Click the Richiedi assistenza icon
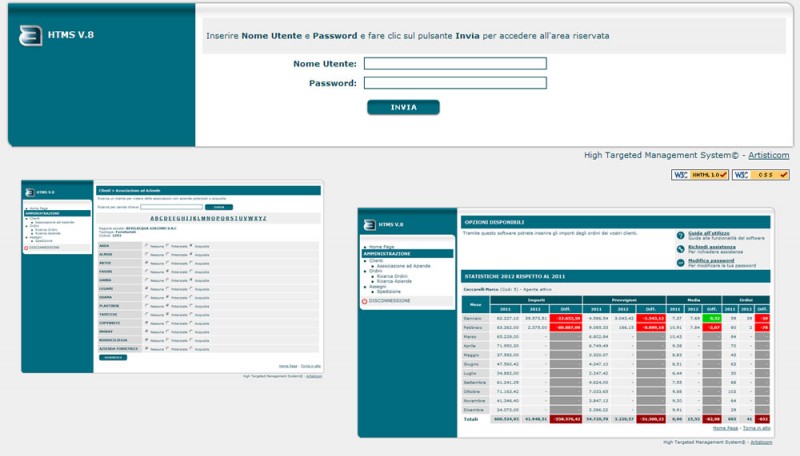The height and width of the screenshot is (456, 800). click(680, 249)
